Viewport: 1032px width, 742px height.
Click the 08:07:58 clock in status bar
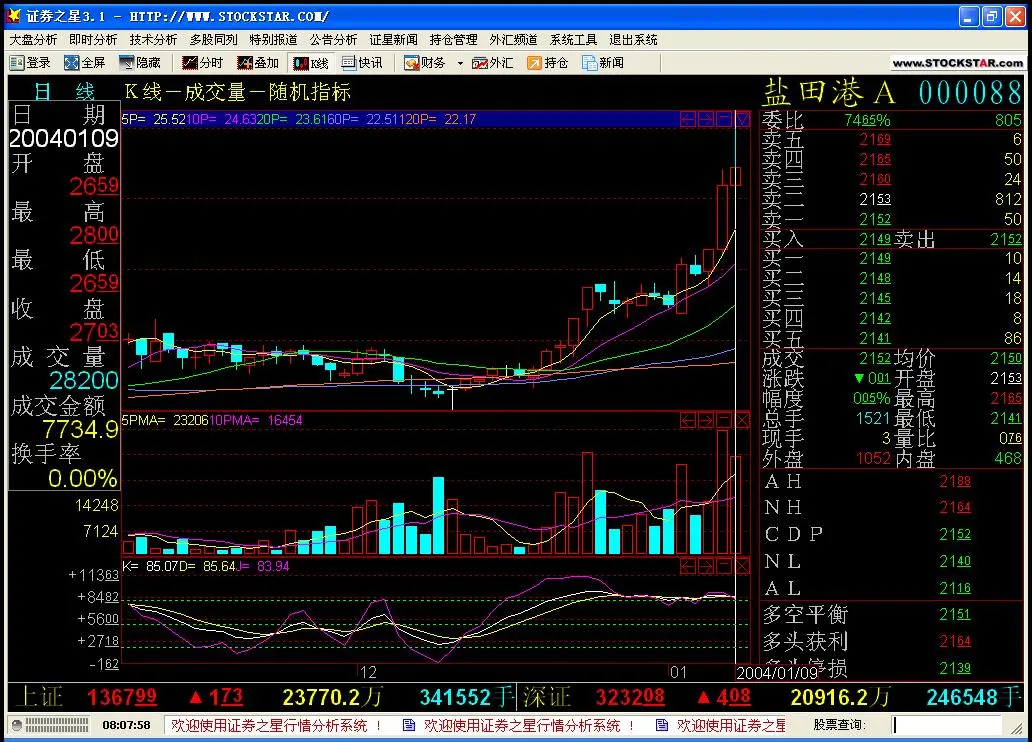click(126, 726)
